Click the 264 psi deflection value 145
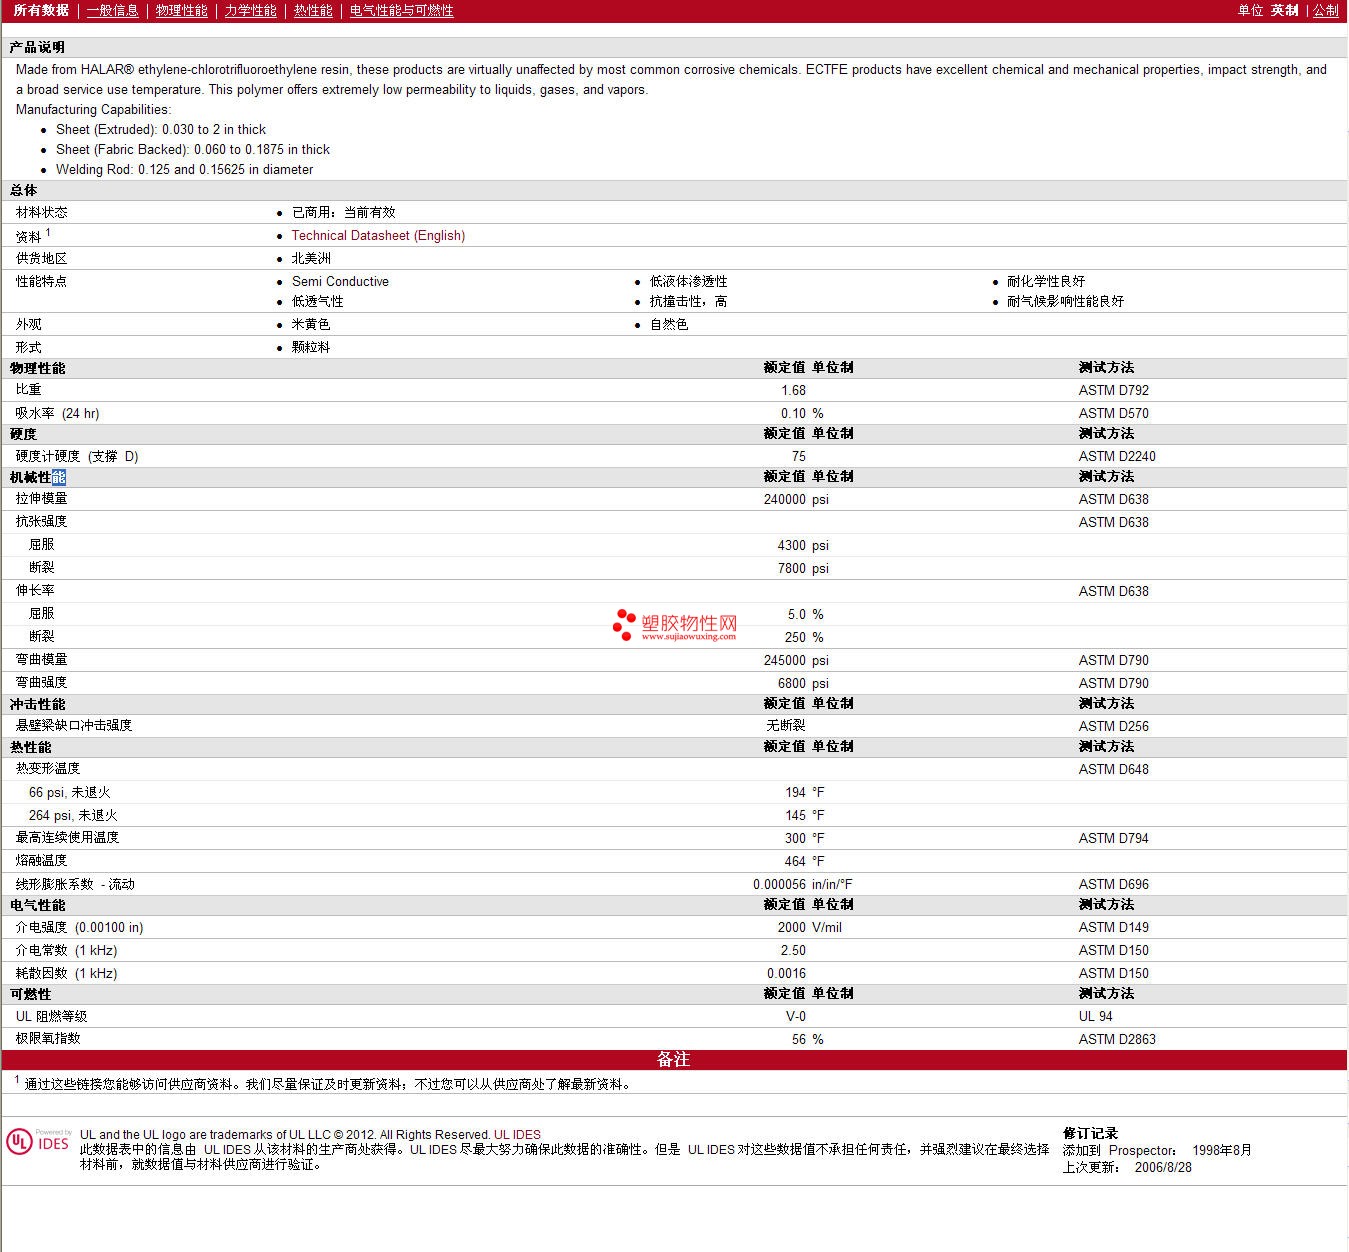Image resolution: width=1349 pixels, height=1252 pixels. (x=795, y=815)
